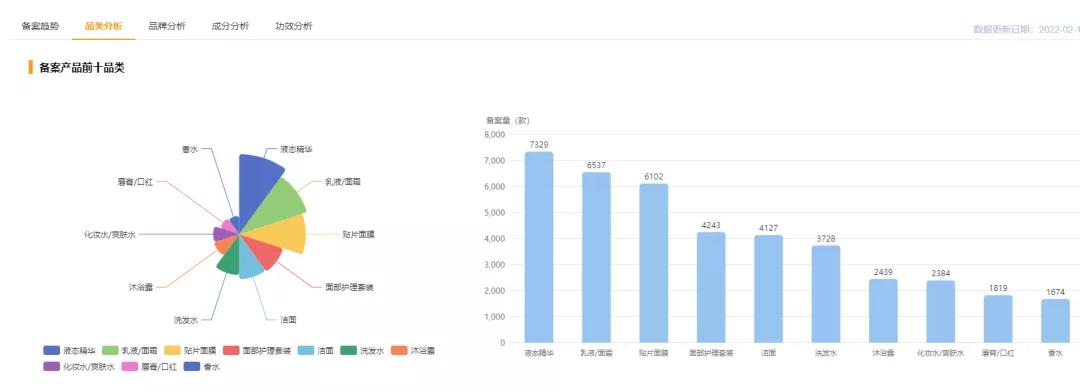
Task: Click the 3728 bar value label
Action: coord(826,238)
